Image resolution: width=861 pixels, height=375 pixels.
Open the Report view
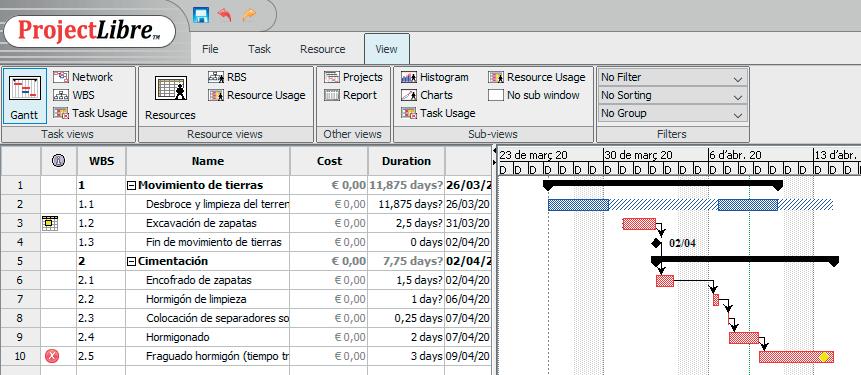click(x=350, y=95)
